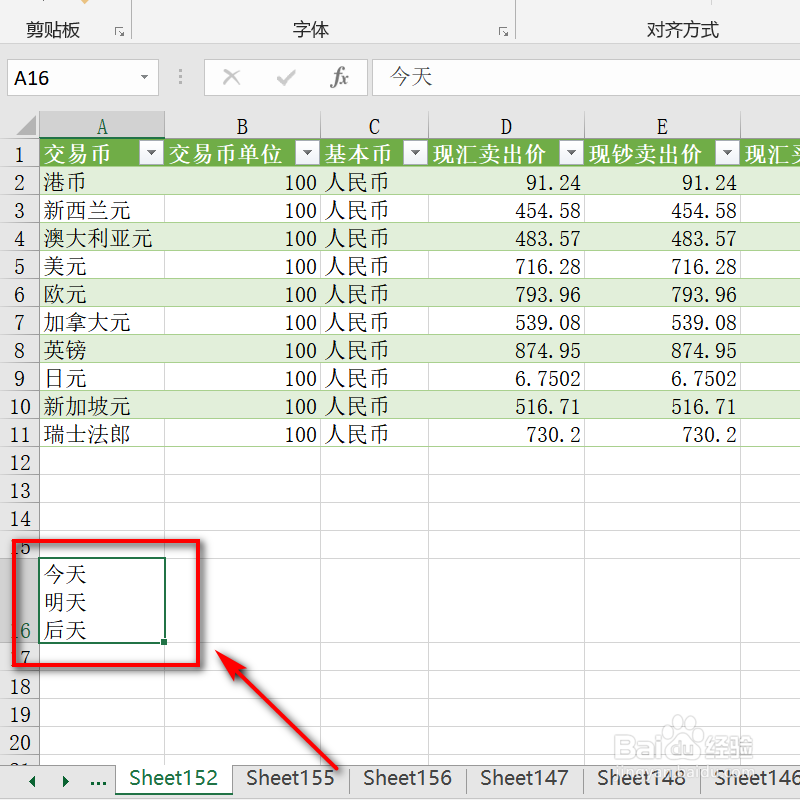Confirm the formula bar entry
Viewport: 800px width, 800px height.
pyautogui.click(x=286, y=78)
